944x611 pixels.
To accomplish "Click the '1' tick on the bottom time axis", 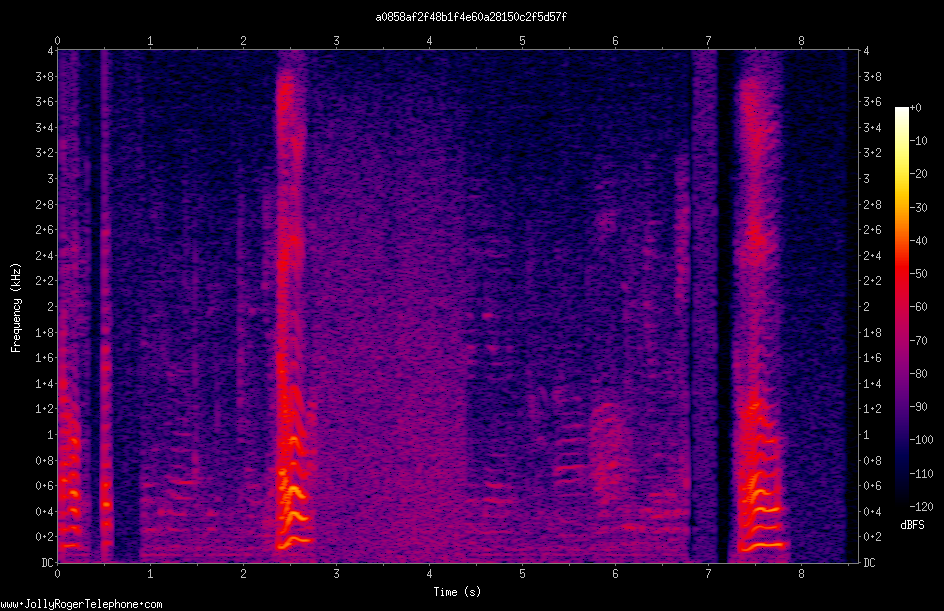I will click(x=151, y=574).
